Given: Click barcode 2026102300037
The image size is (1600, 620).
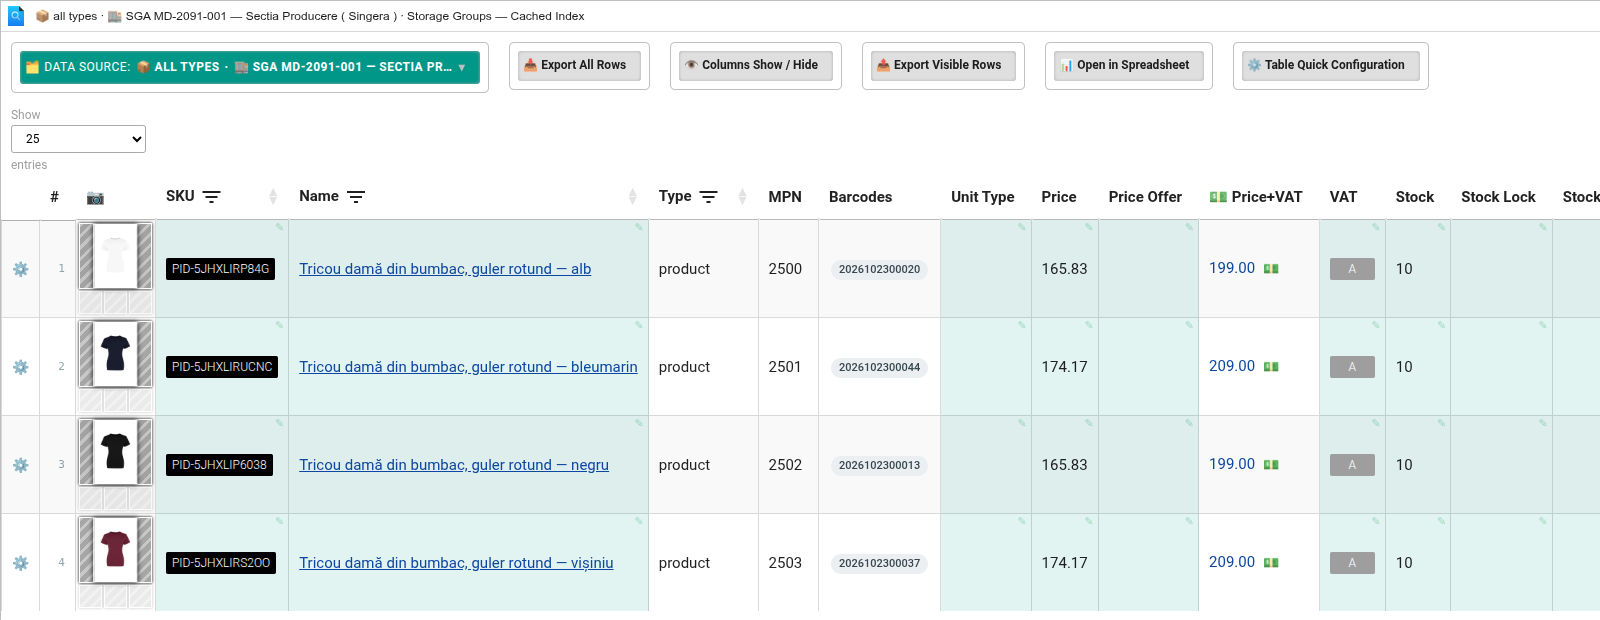Looking at the screenshot, I should tap(879, 563).
